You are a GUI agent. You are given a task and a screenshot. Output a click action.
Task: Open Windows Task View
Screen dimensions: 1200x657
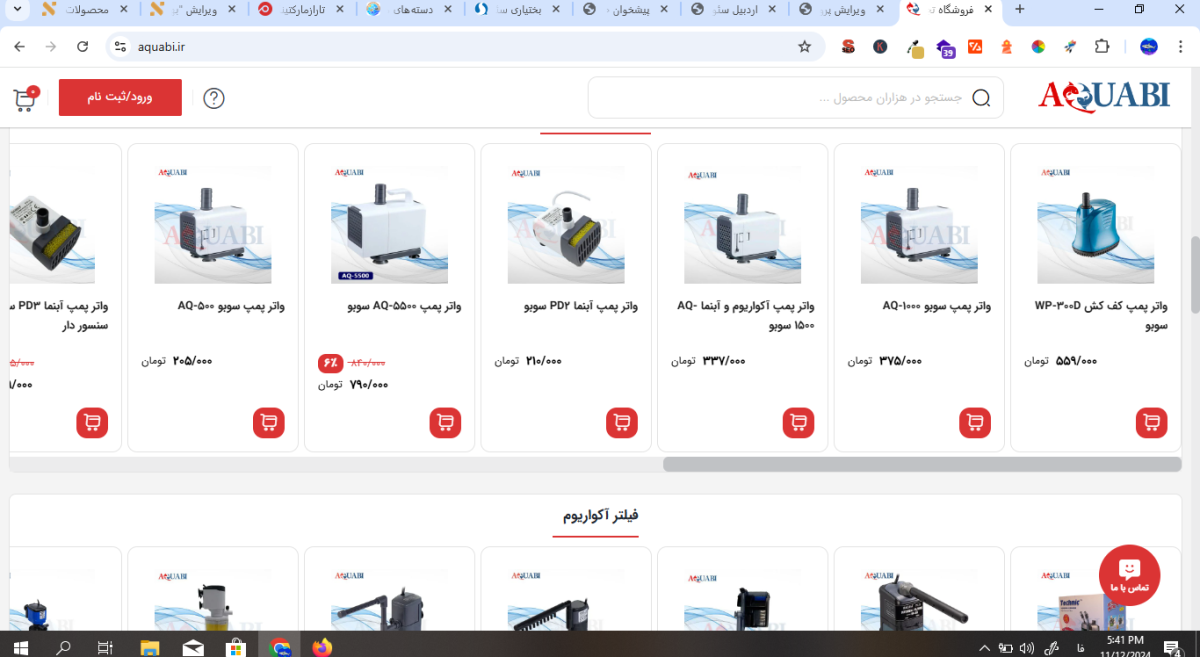click(x=106, y=647)
